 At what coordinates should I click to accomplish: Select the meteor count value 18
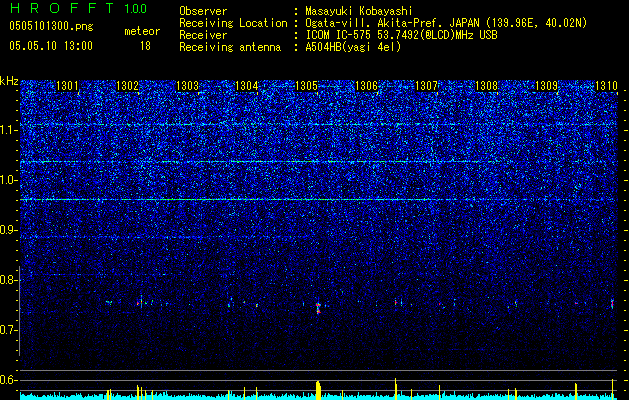point(145,46)
